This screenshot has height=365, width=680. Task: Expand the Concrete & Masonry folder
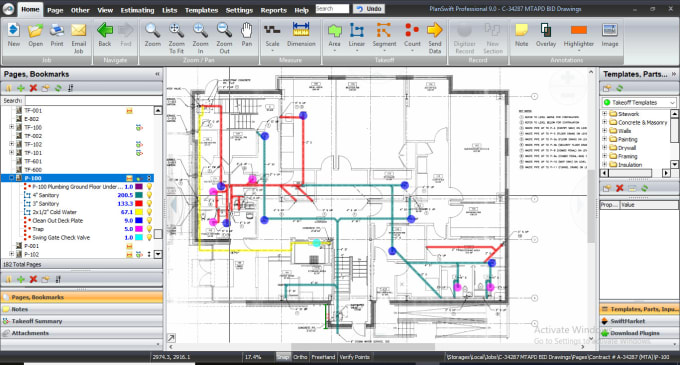[604, 122]
